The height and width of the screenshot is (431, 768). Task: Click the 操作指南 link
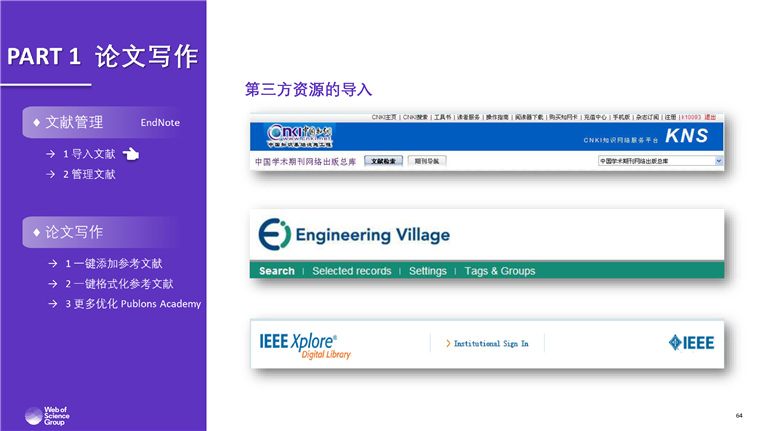(x=497, y=117)
